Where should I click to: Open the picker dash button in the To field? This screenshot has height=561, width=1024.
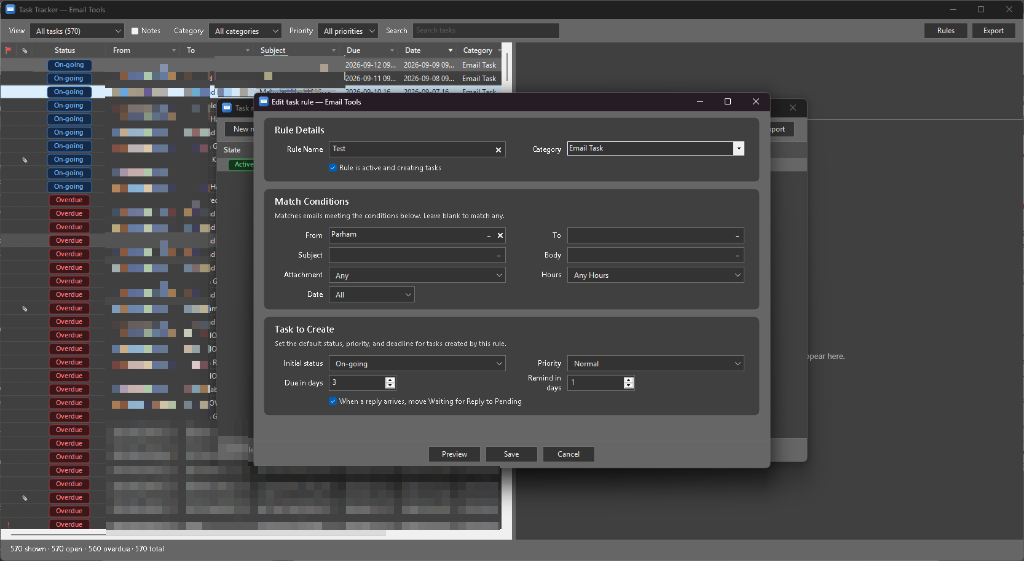pyautogui.click(x=737, y=236)
